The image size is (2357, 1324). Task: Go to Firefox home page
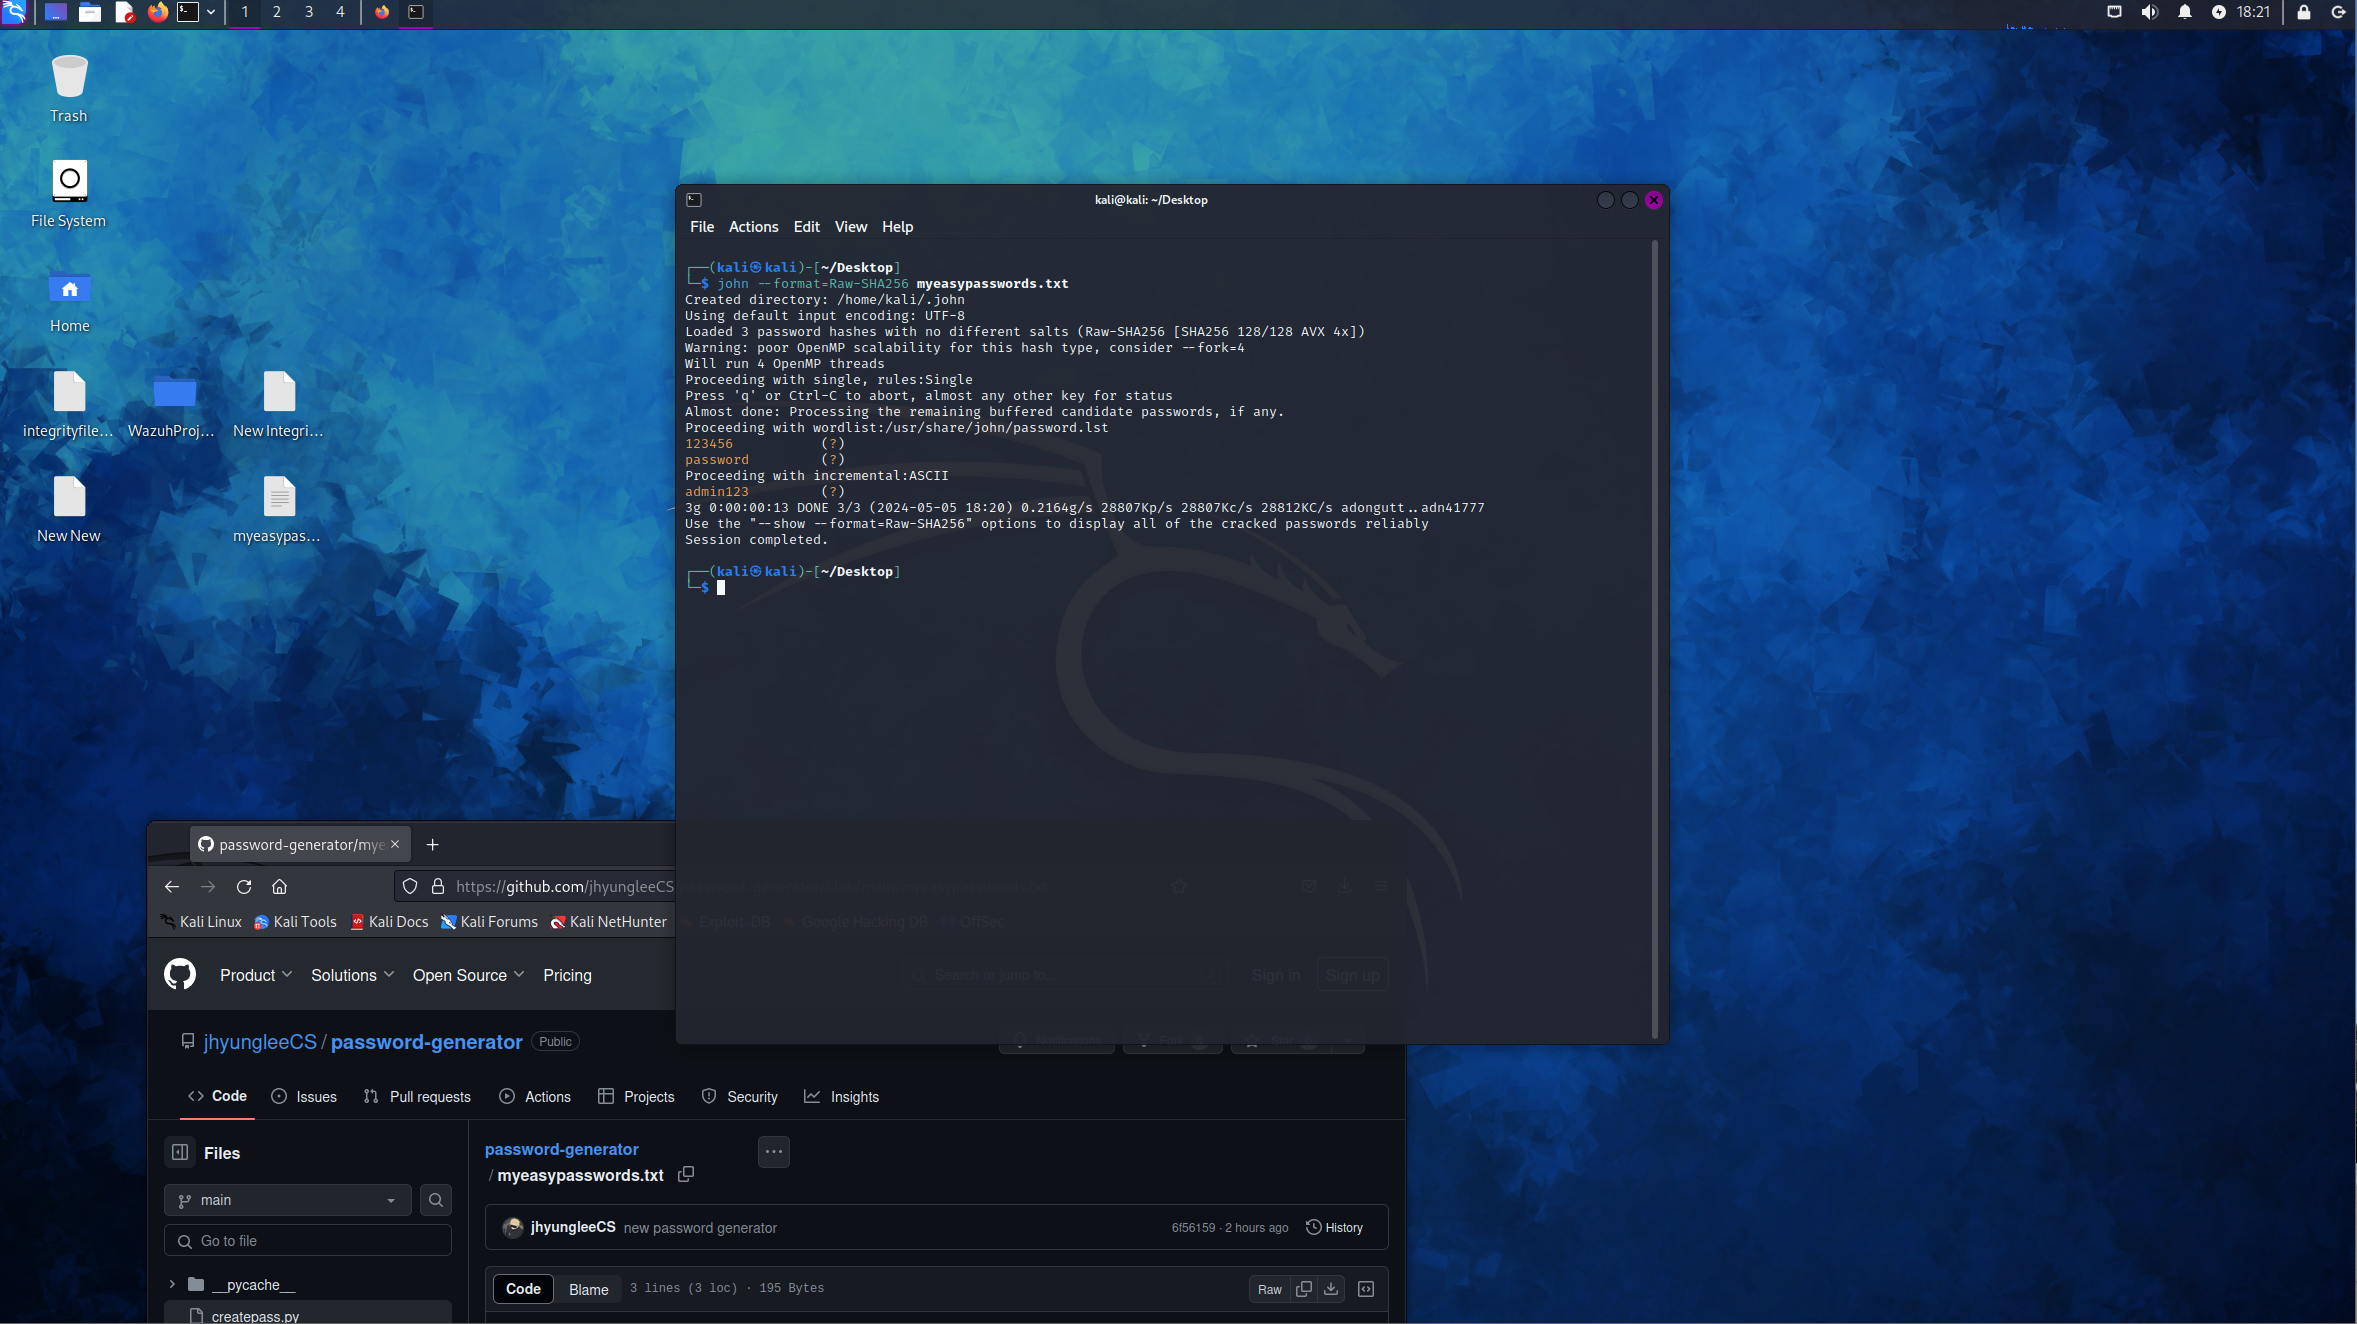[x=280, y=886]
